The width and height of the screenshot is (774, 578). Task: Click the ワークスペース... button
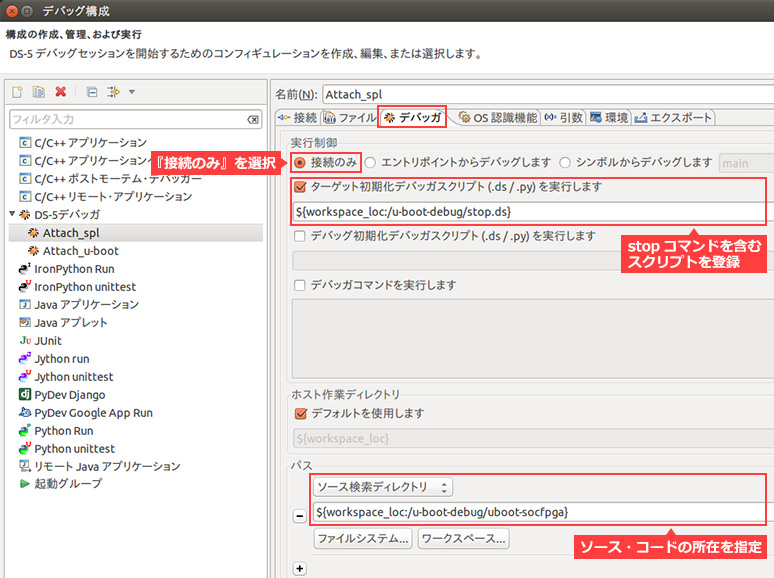click(463, 539)
